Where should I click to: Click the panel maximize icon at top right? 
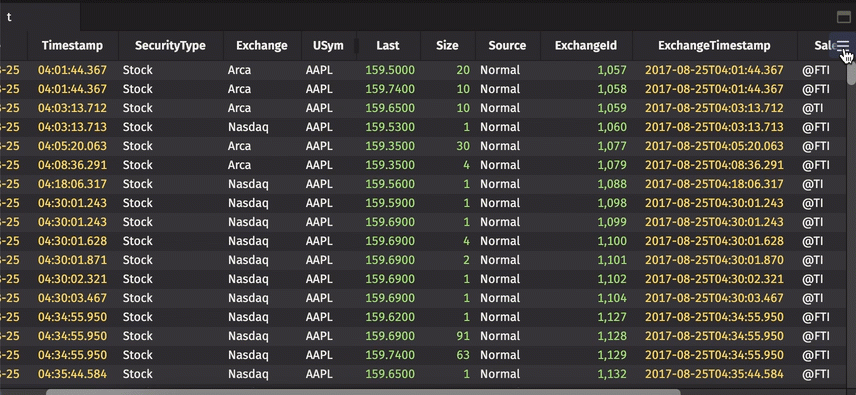click(843, 17)
